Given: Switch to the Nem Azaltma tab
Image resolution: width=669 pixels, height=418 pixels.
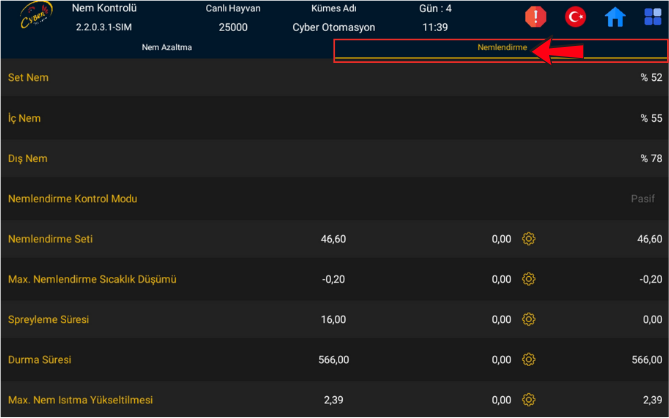Looking at the screenshot, I should pyautogui.click(x=166, y=47).
